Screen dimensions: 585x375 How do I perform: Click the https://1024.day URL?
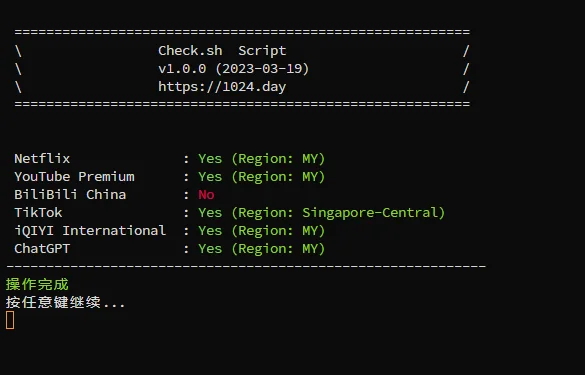click(222, 87)
